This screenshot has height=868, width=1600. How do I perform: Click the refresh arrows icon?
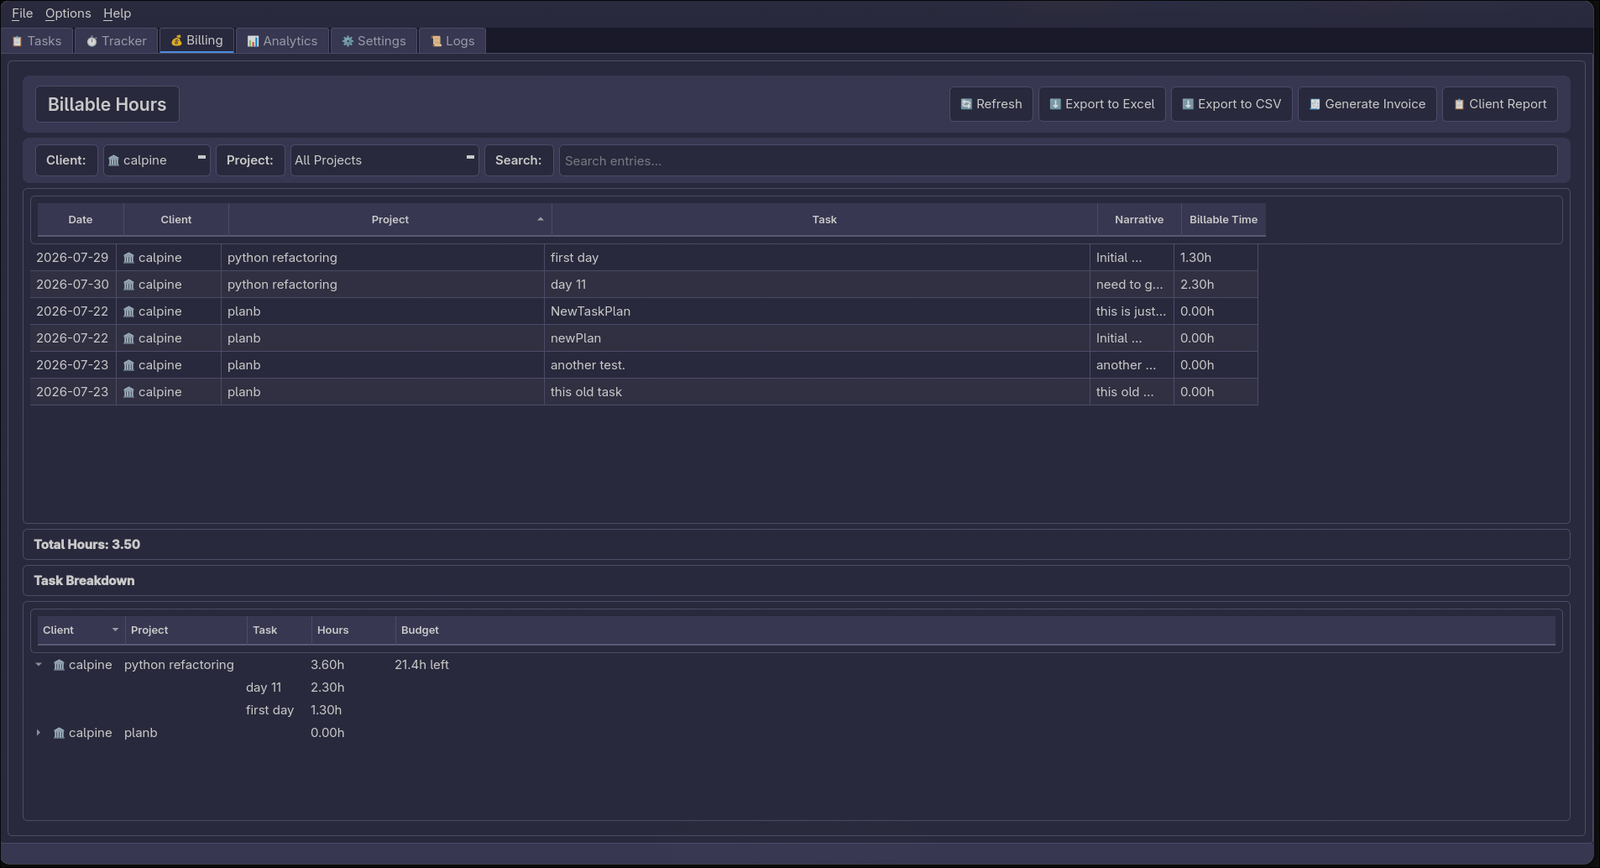966,104
